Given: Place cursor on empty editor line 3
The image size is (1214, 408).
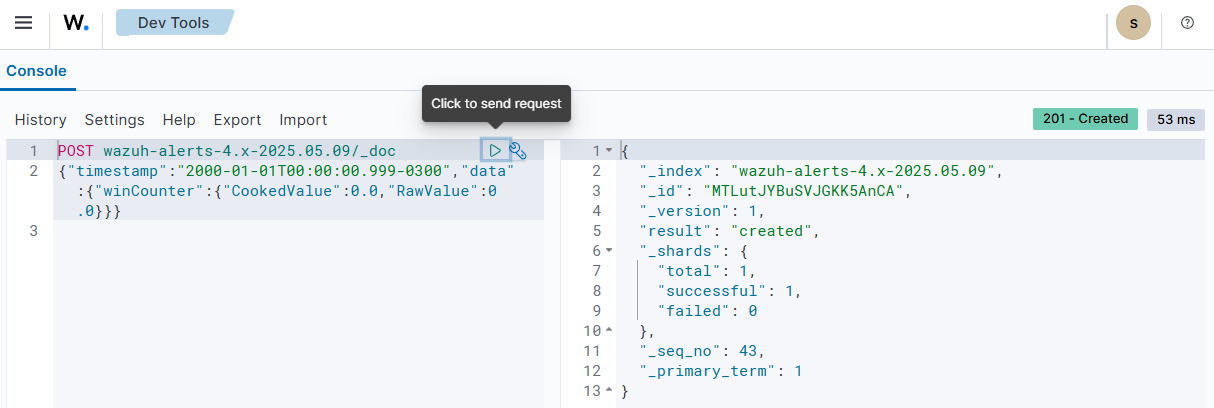Looking at the screenshot, I should point(298,231).
